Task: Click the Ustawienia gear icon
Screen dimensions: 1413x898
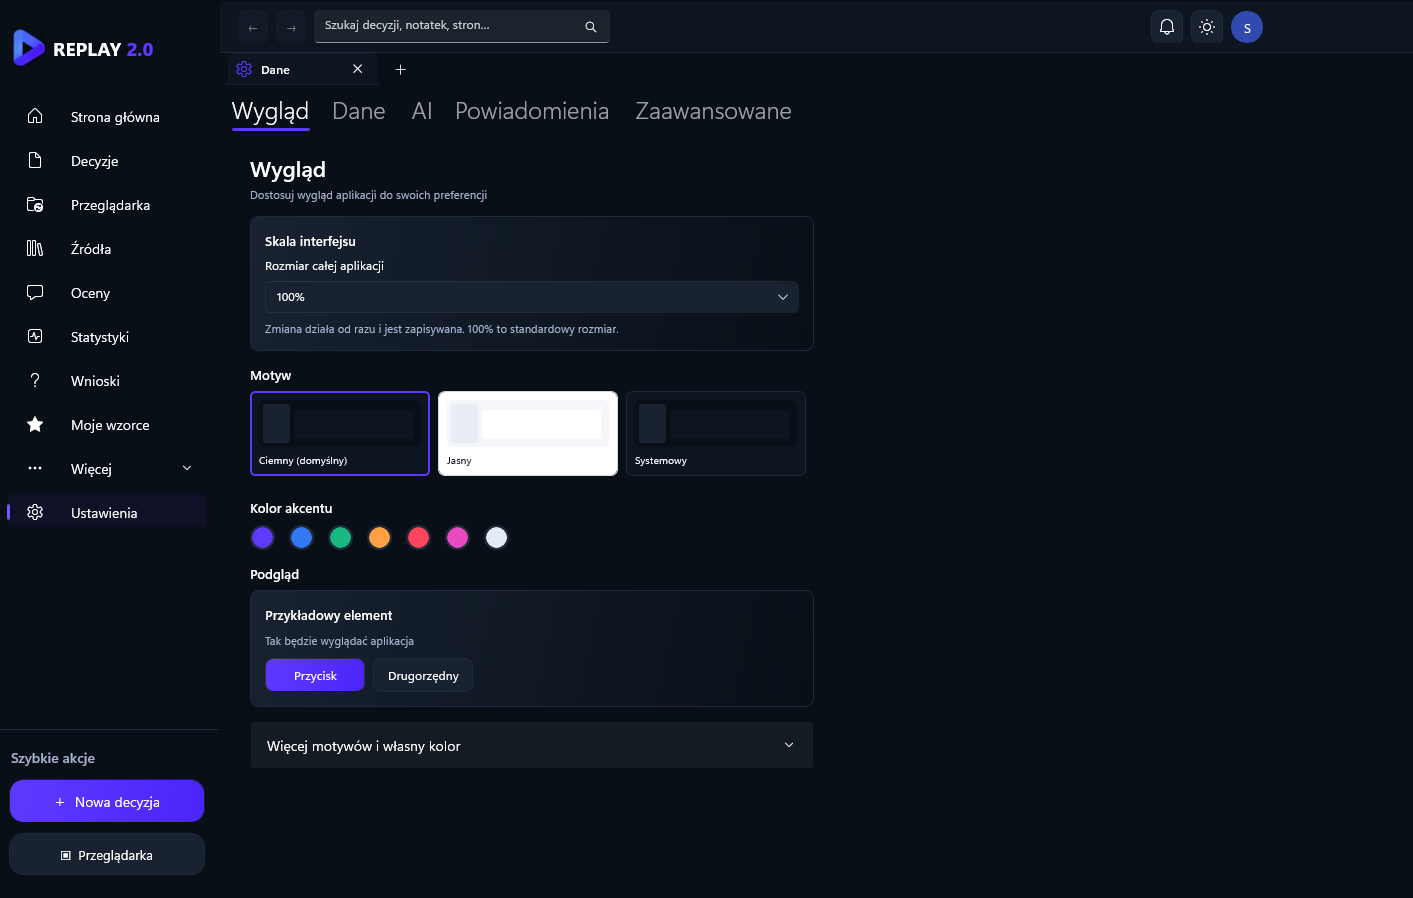Action: [35, 512]
